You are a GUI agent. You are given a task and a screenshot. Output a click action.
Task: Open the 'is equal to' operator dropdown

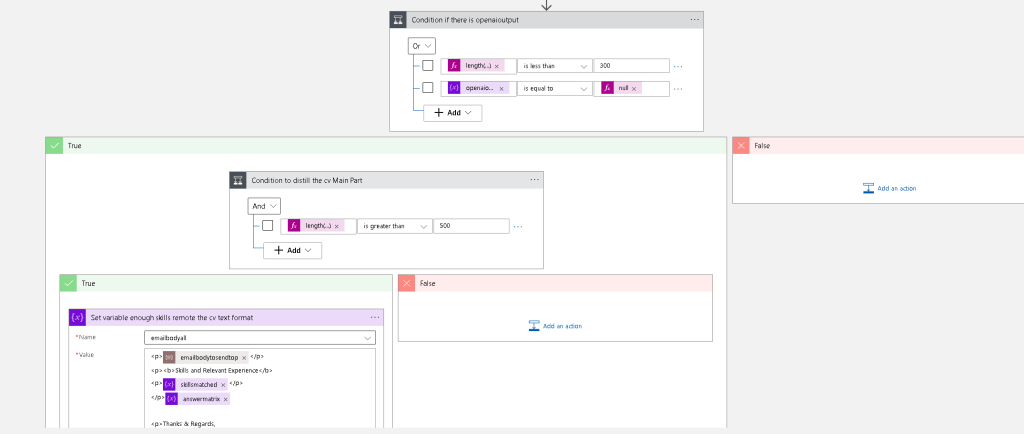[554, 88]
